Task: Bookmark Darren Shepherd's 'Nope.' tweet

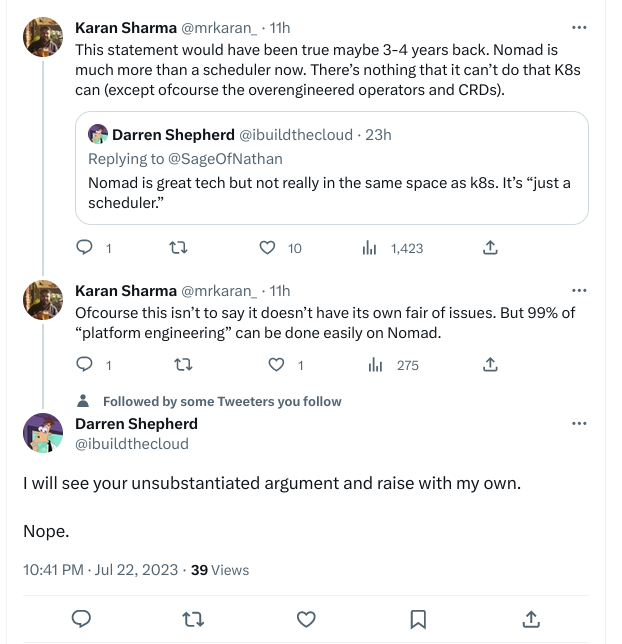Action: pos(418,619)
